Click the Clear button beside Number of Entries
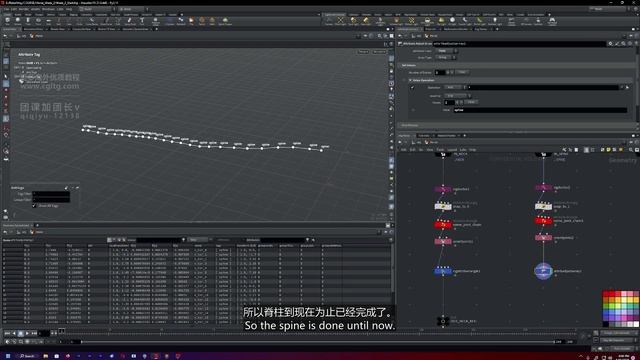Viewport: 640px width, 360px height. pyautogui.click(x=462, y=72)
